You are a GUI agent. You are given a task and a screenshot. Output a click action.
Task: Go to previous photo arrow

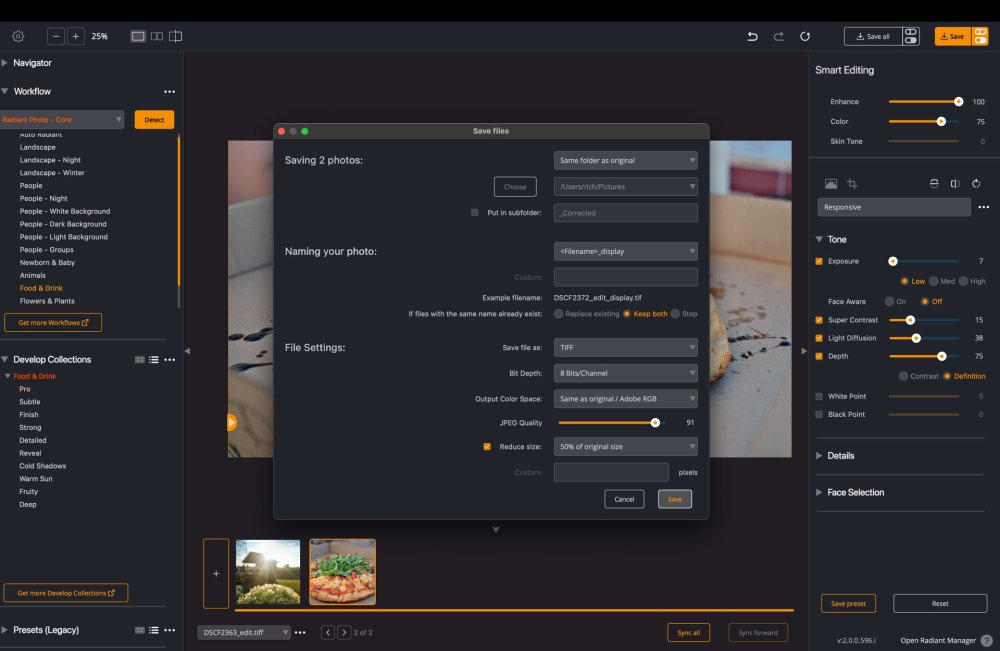pos(328,633)
